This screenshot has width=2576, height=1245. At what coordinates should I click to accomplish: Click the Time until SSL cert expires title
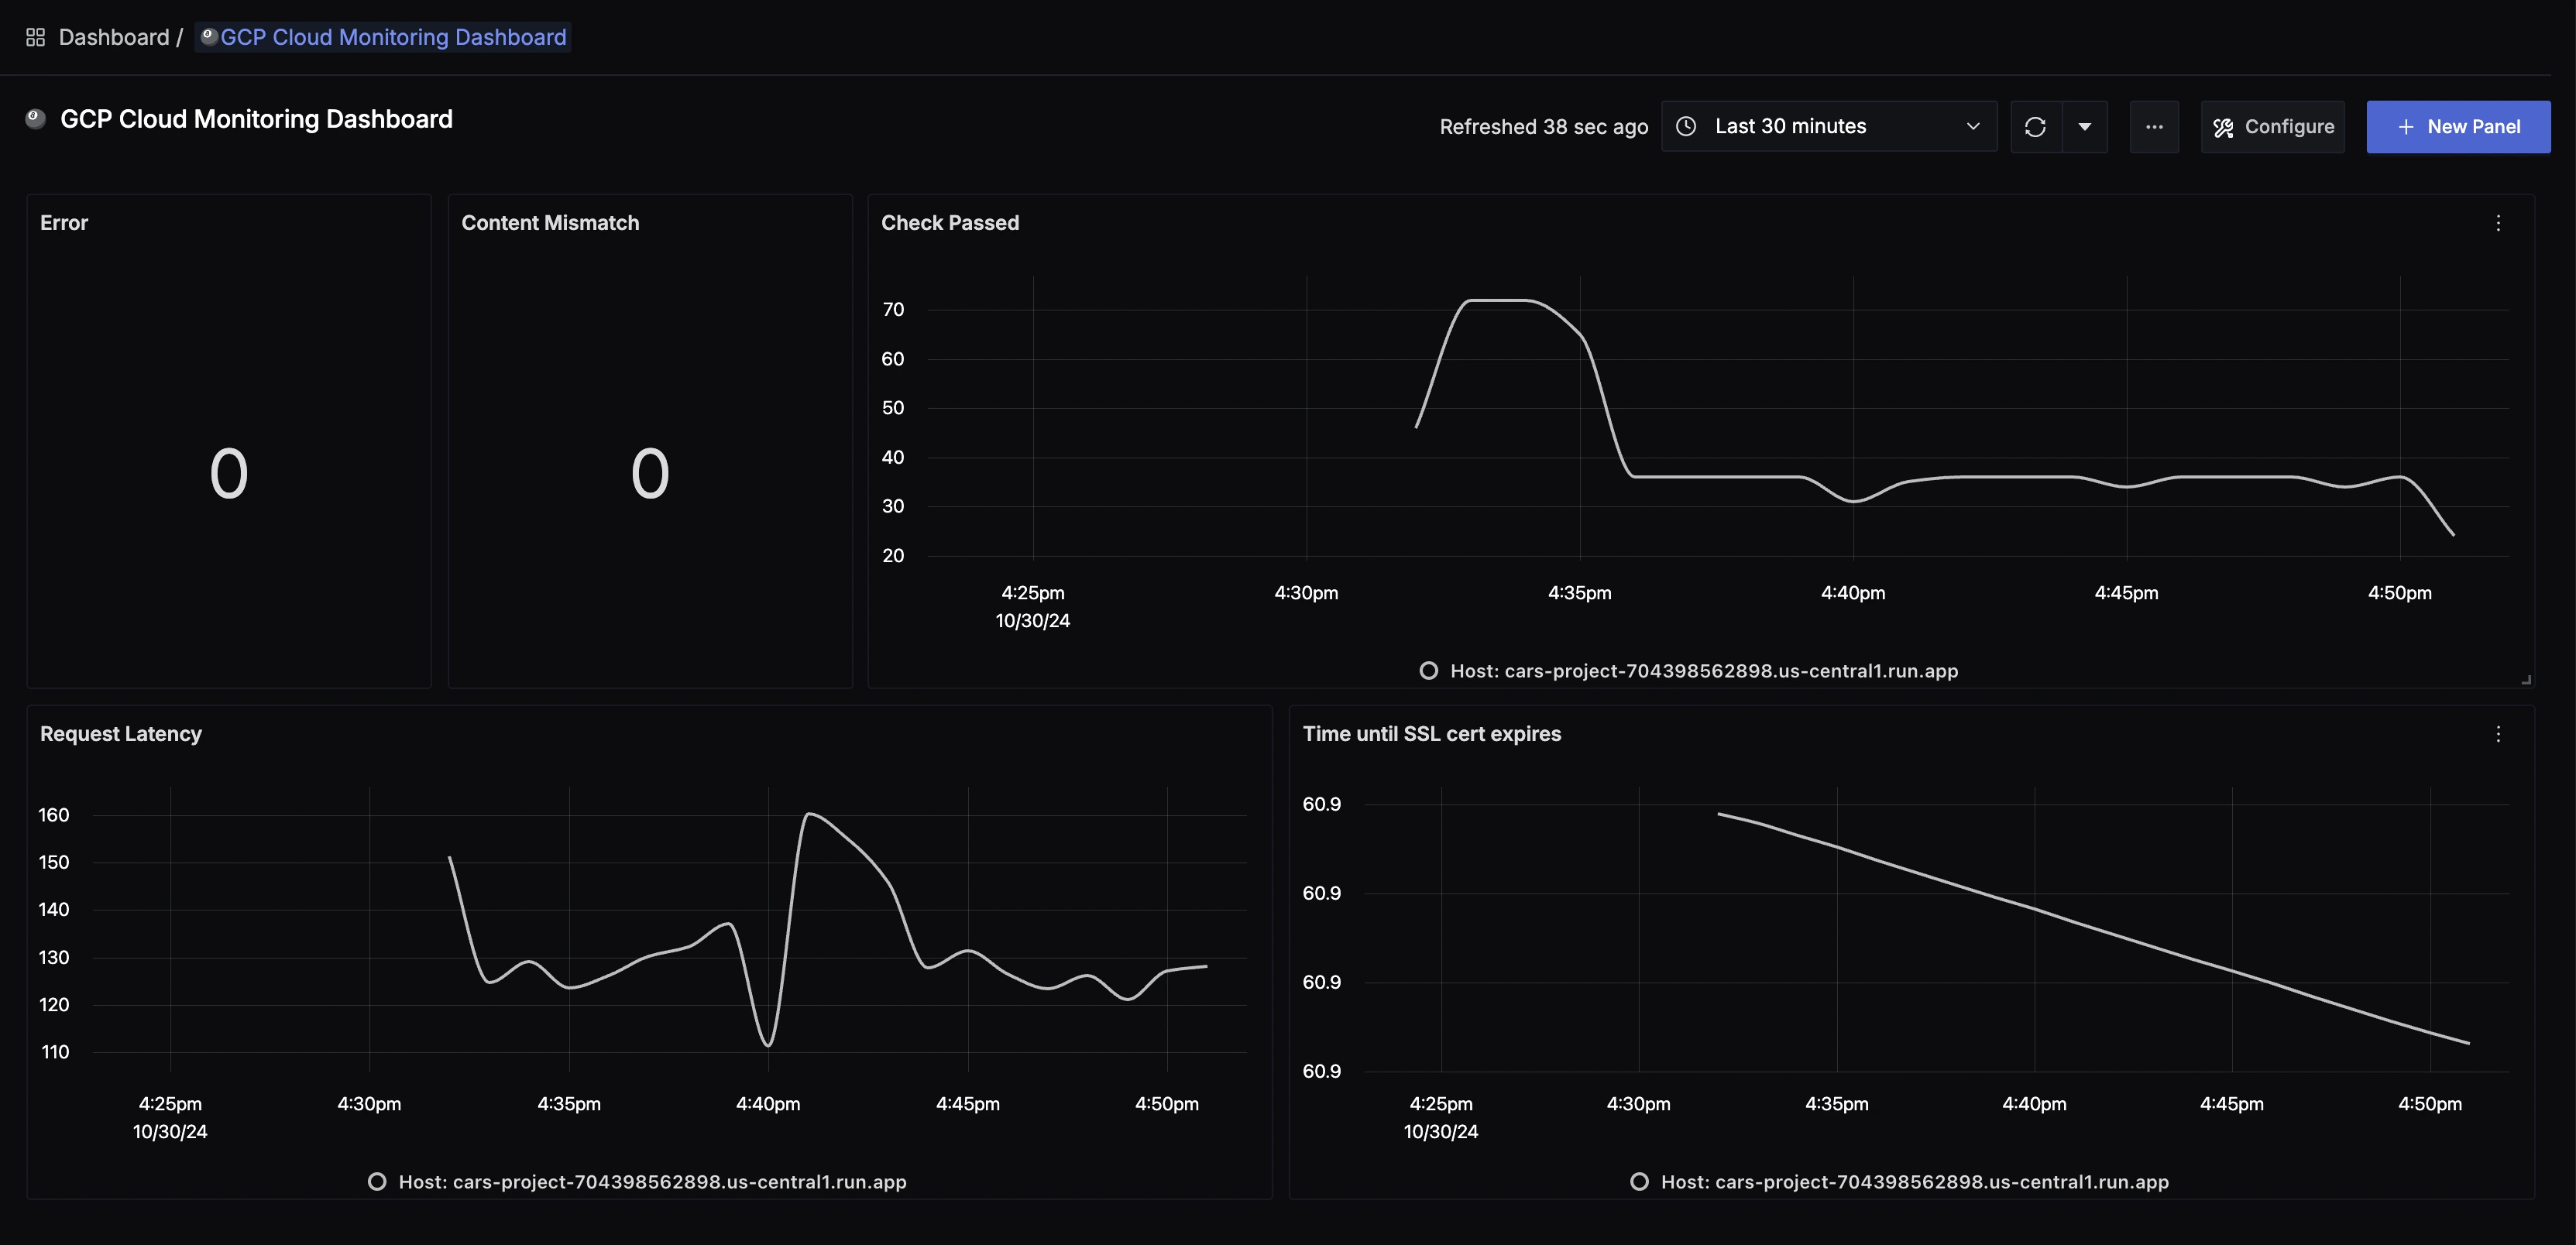[x=1432, y=734]
